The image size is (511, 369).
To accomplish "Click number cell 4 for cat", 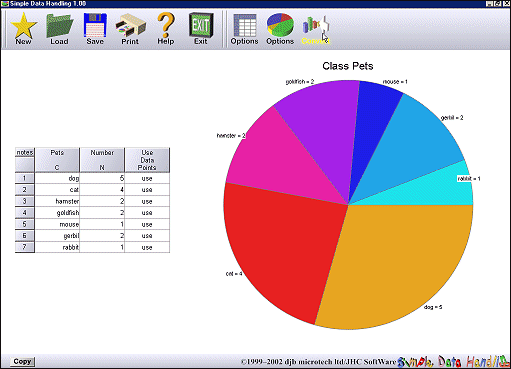I will [102, 190].
